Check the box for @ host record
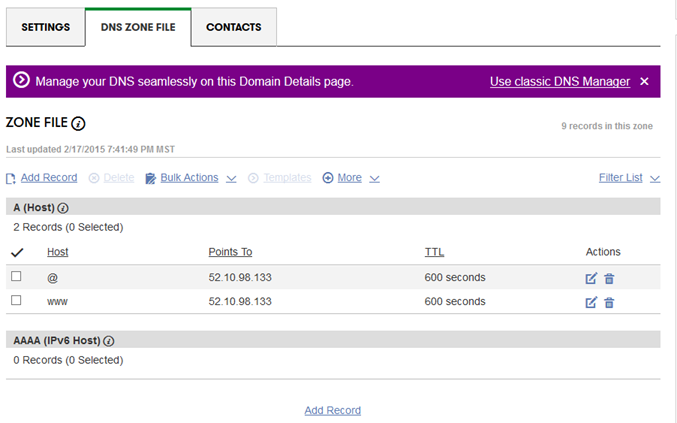The width and height of the screenshot is (677, 423). pyautogui.click(x=16, y=276)
